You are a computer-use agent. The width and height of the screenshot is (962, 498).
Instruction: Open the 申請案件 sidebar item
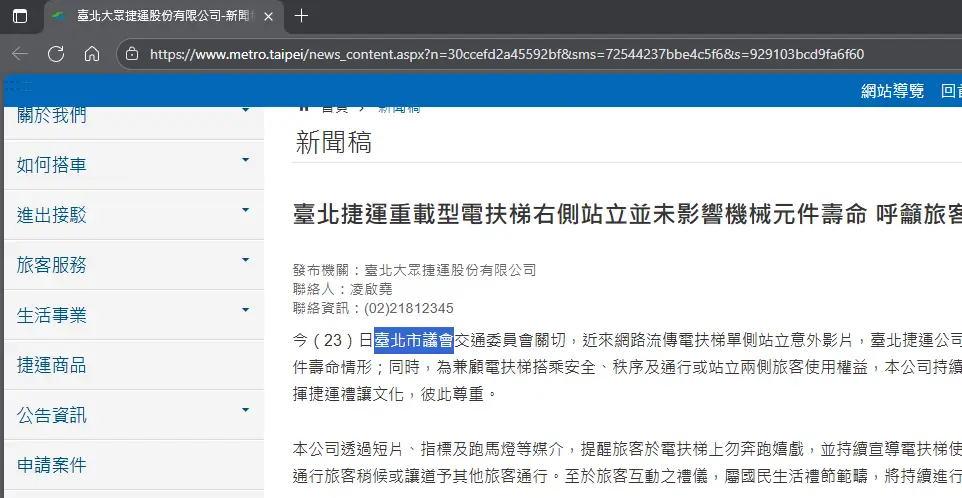coord(134,465)
